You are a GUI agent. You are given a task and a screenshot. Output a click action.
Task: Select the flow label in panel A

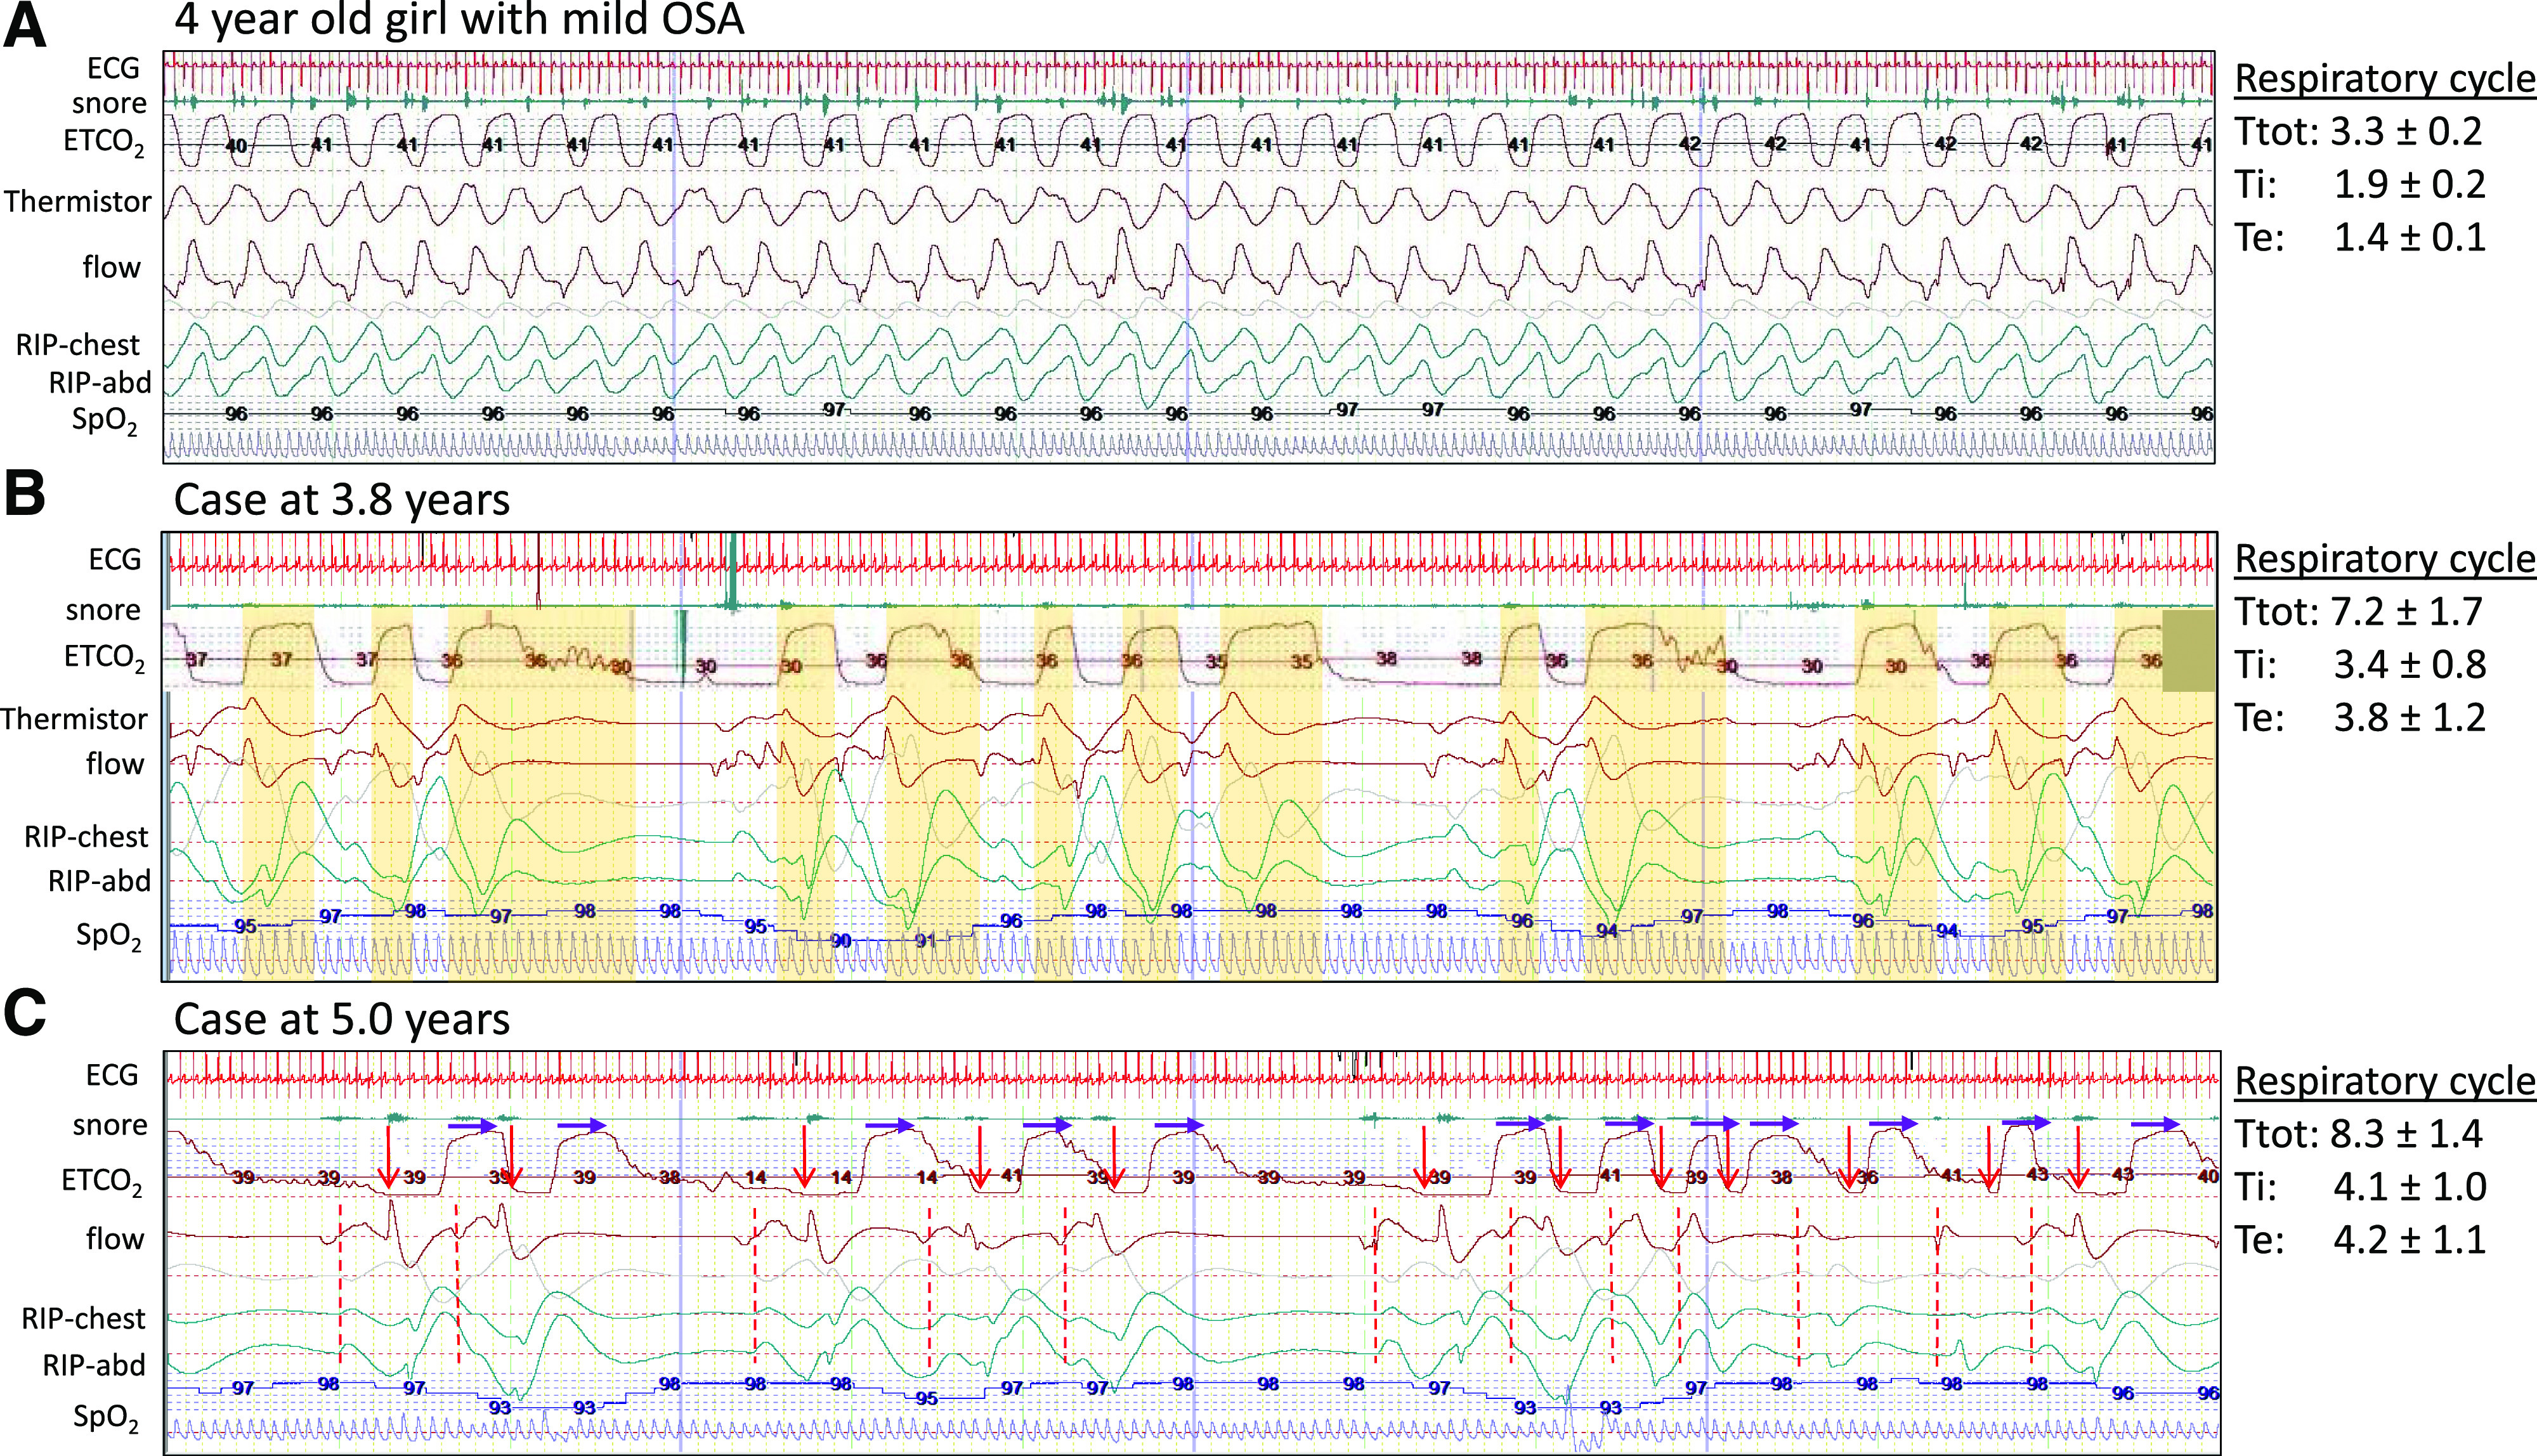click(112, 267)
